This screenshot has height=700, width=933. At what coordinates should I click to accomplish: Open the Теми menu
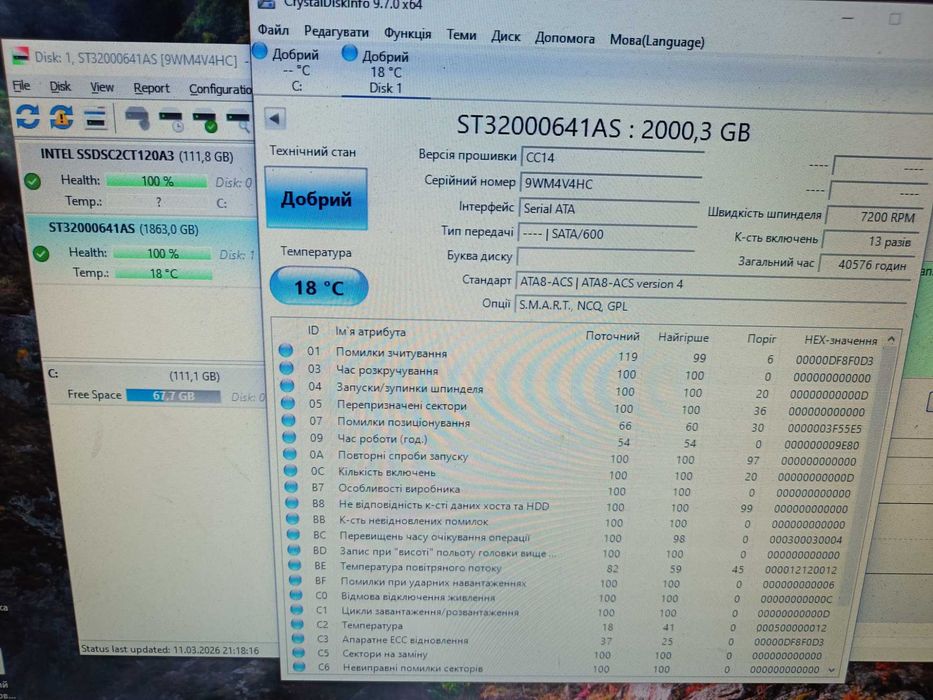click(x=461, y=35)
